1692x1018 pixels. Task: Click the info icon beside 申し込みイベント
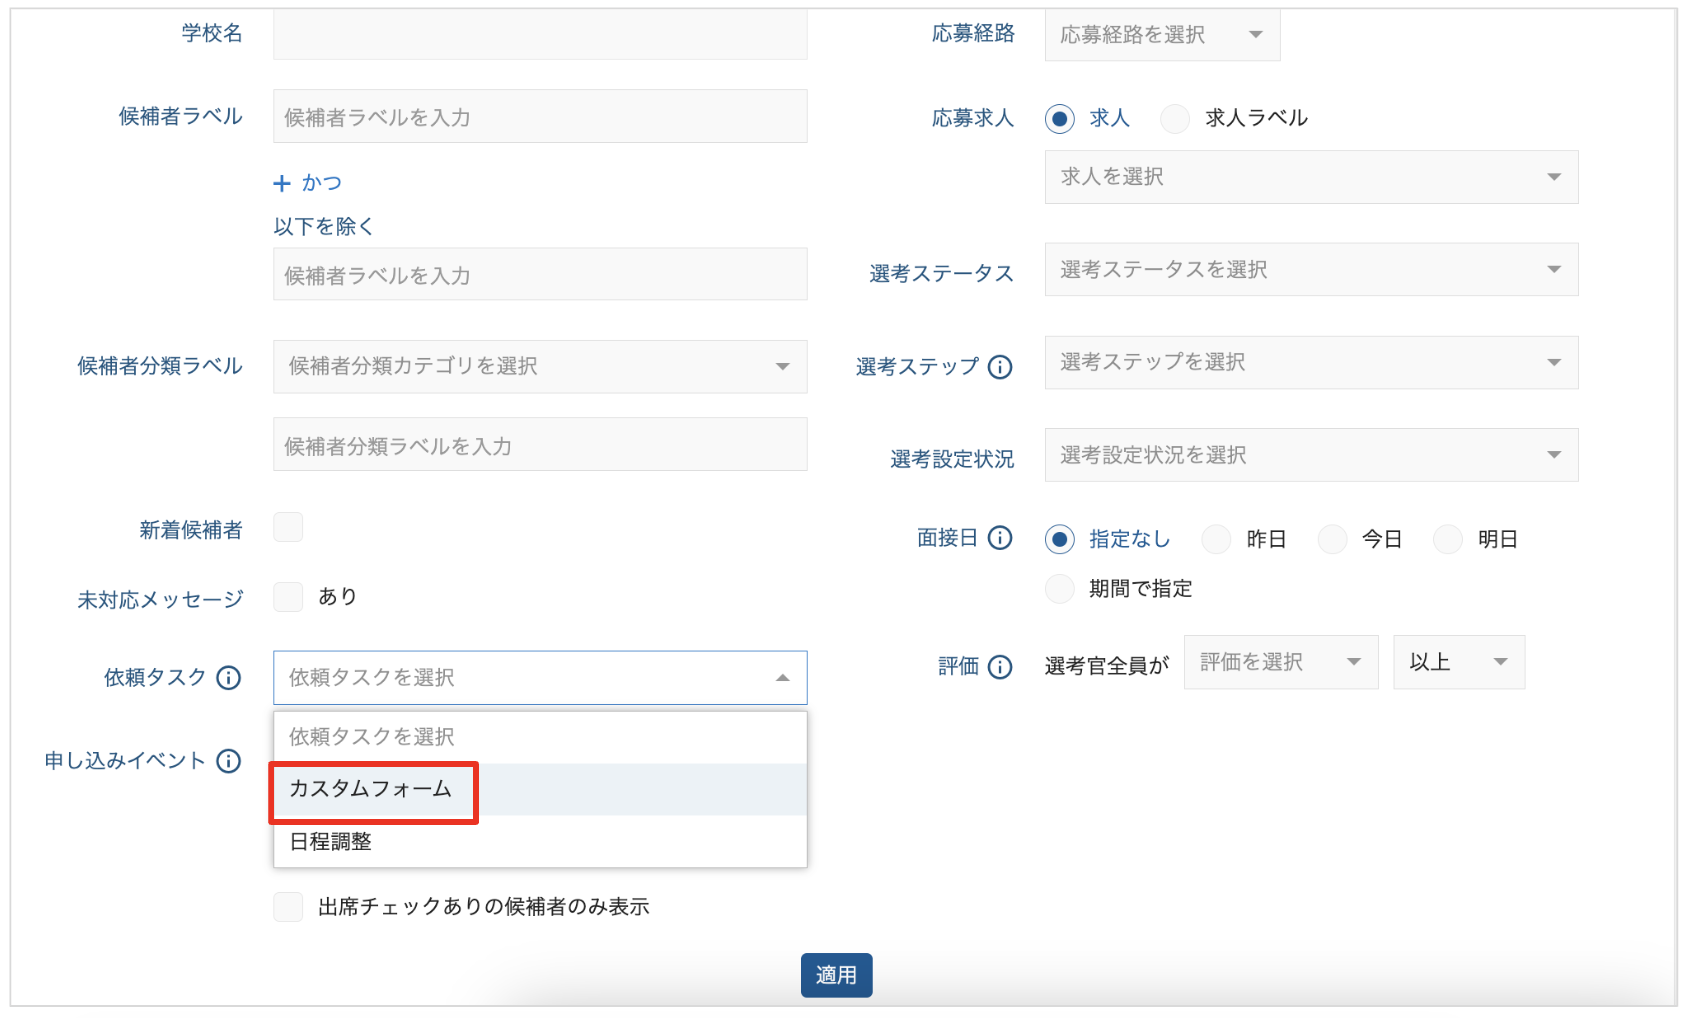(229, 761)
